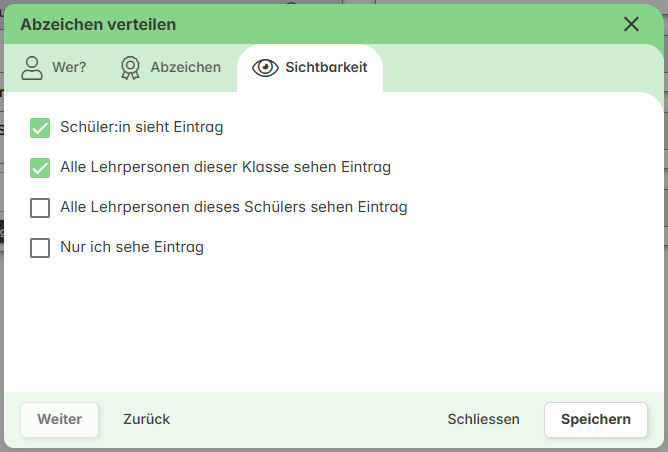Click the text Alle Lehrpersonen dieses Schülers sehen Eintrag
Viewport: 668px width, 452px height.
(x=234, y=207)
